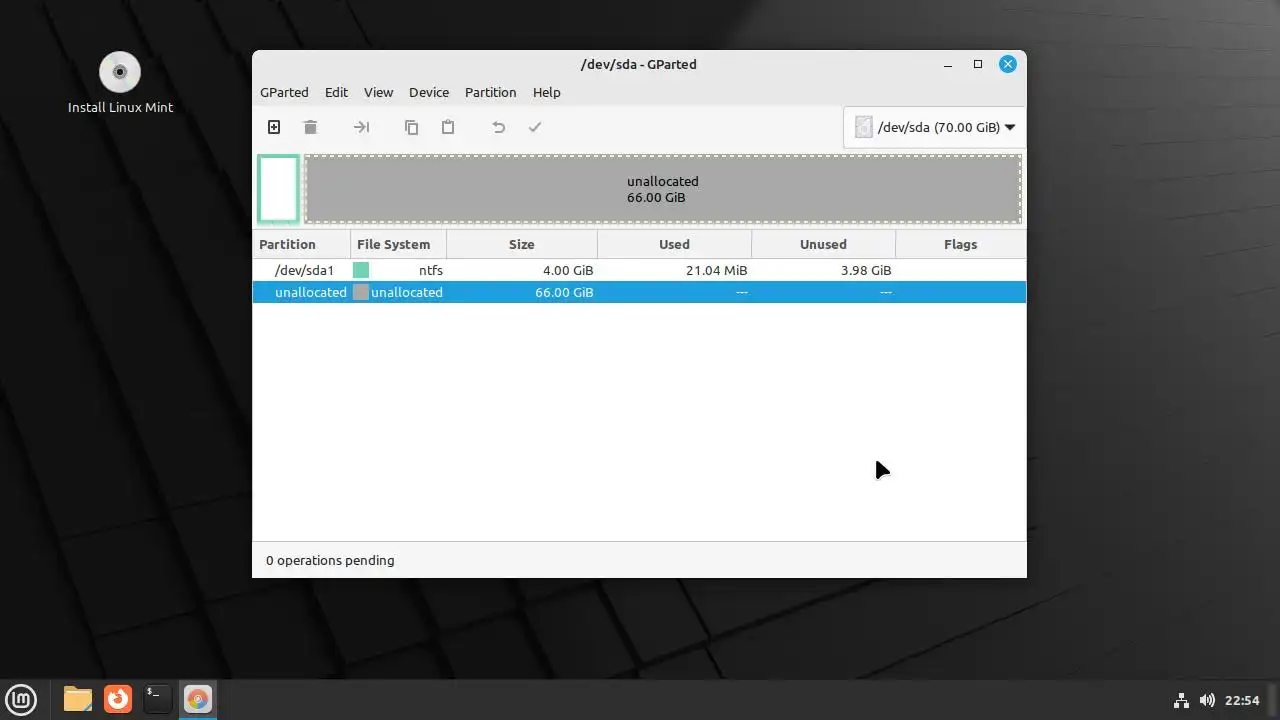
Task: Open the Terminal from the taskbar
Action: pyautogui.click(x=157, y=699)
